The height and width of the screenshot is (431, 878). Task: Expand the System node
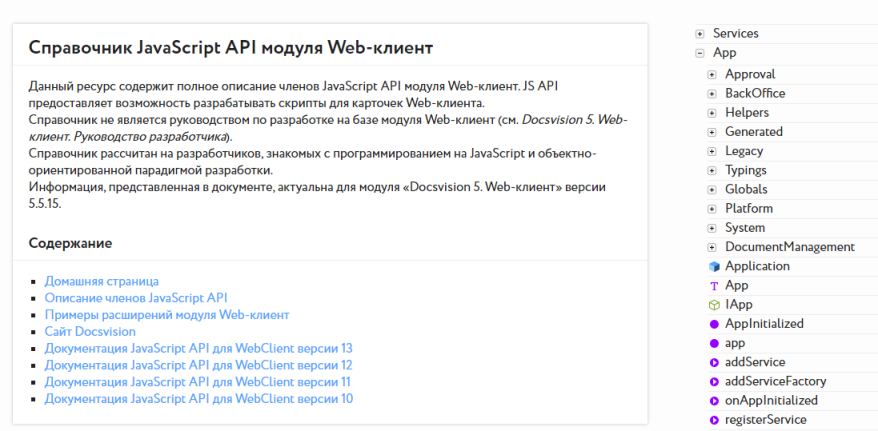712,228
